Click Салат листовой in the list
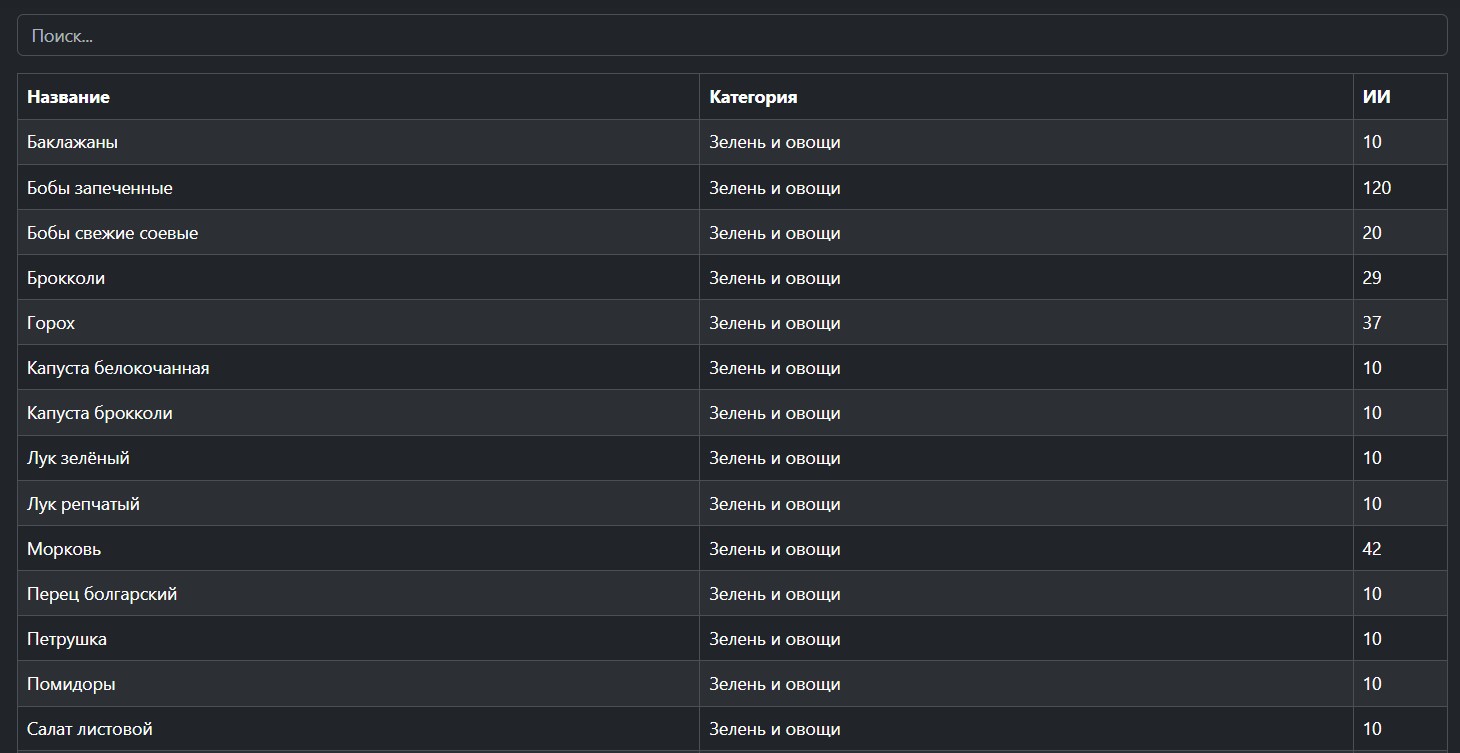The width and height of the screenshot is (1460, 753). point(90,729)
